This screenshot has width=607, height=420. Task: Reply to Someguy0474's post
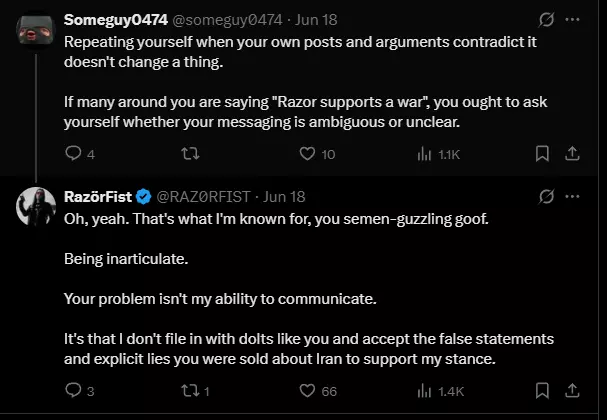click(73, 154)
